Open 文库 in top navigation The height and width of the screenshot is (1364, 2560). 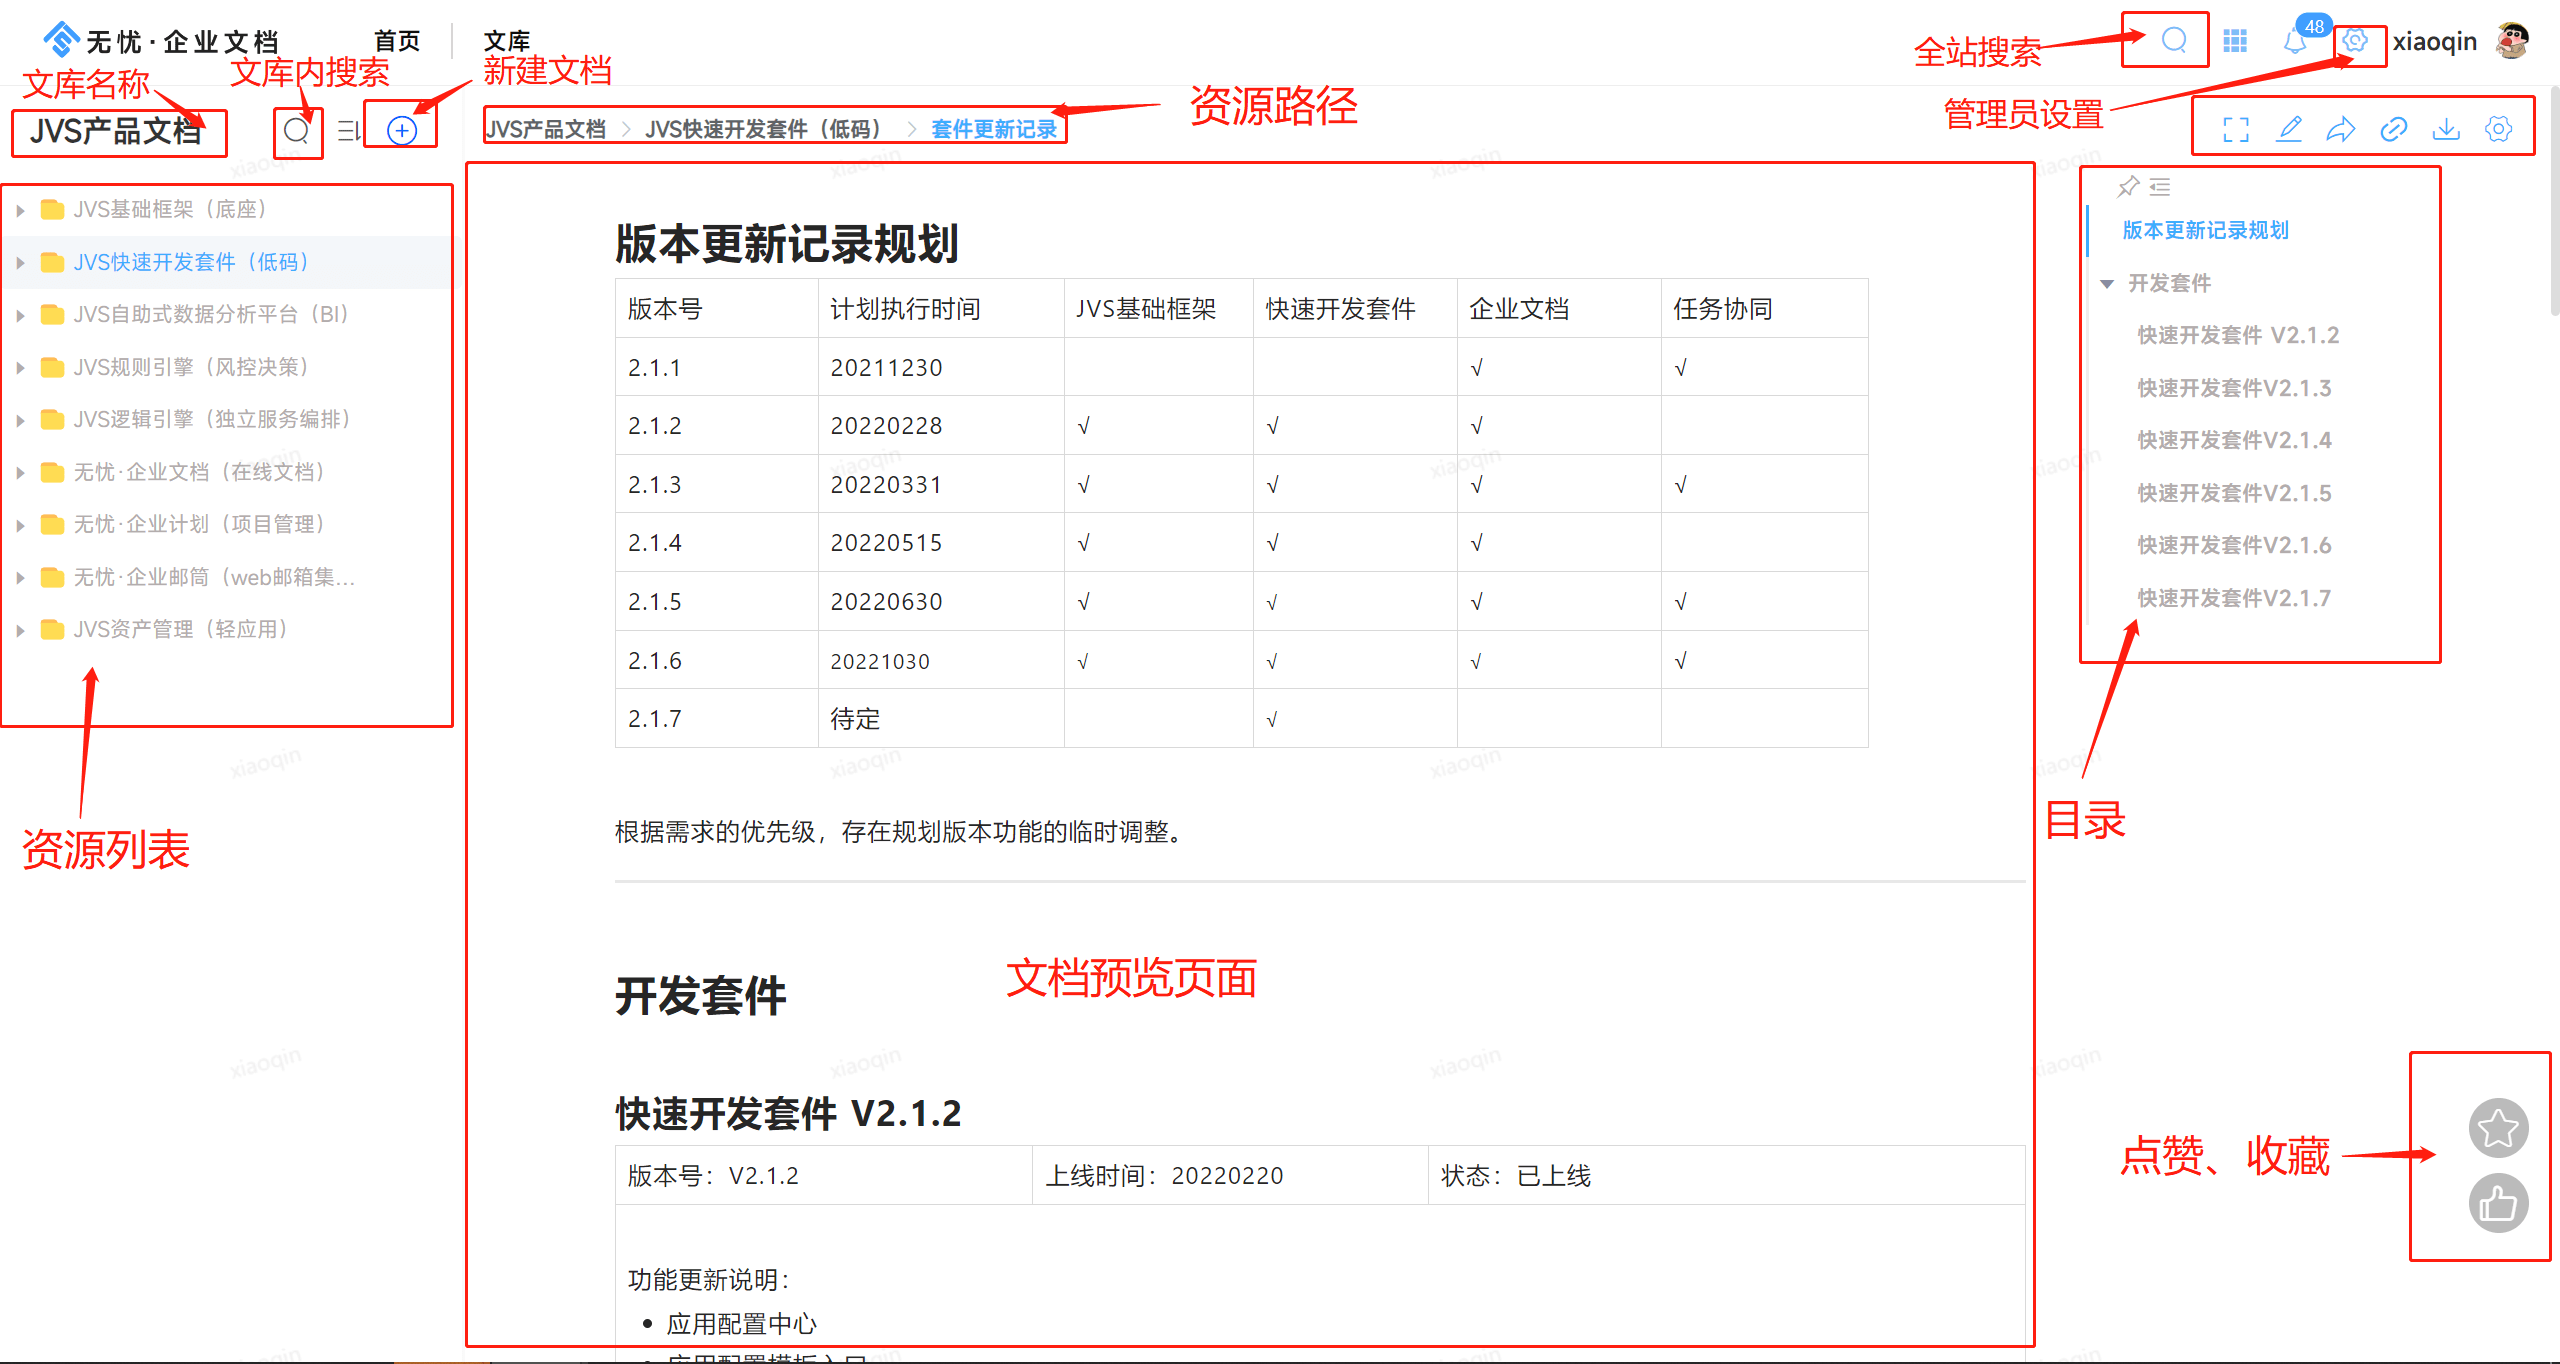[506, 41]
